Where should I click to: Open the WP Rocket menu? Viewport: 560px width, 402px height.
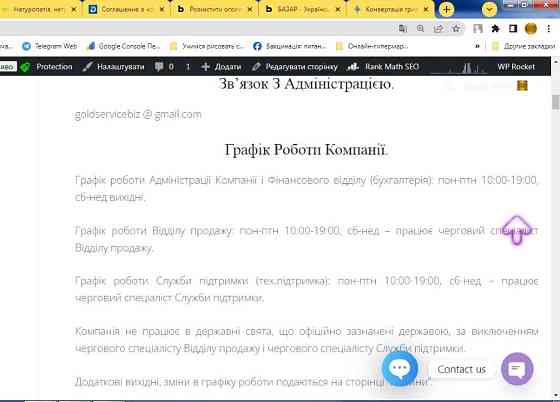click(516, 67)
